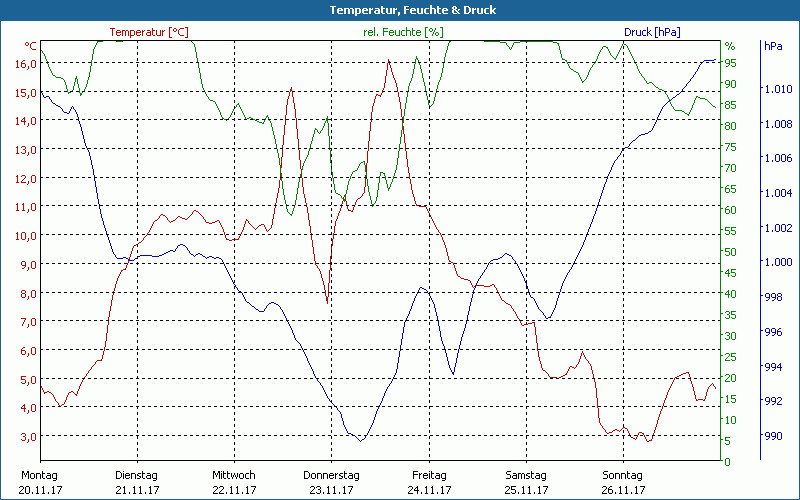Select the Sonntag 26.11.17 date label
The width and height of the screenshot is (800, 500).
pyautogui.click(x=623, y=482)
